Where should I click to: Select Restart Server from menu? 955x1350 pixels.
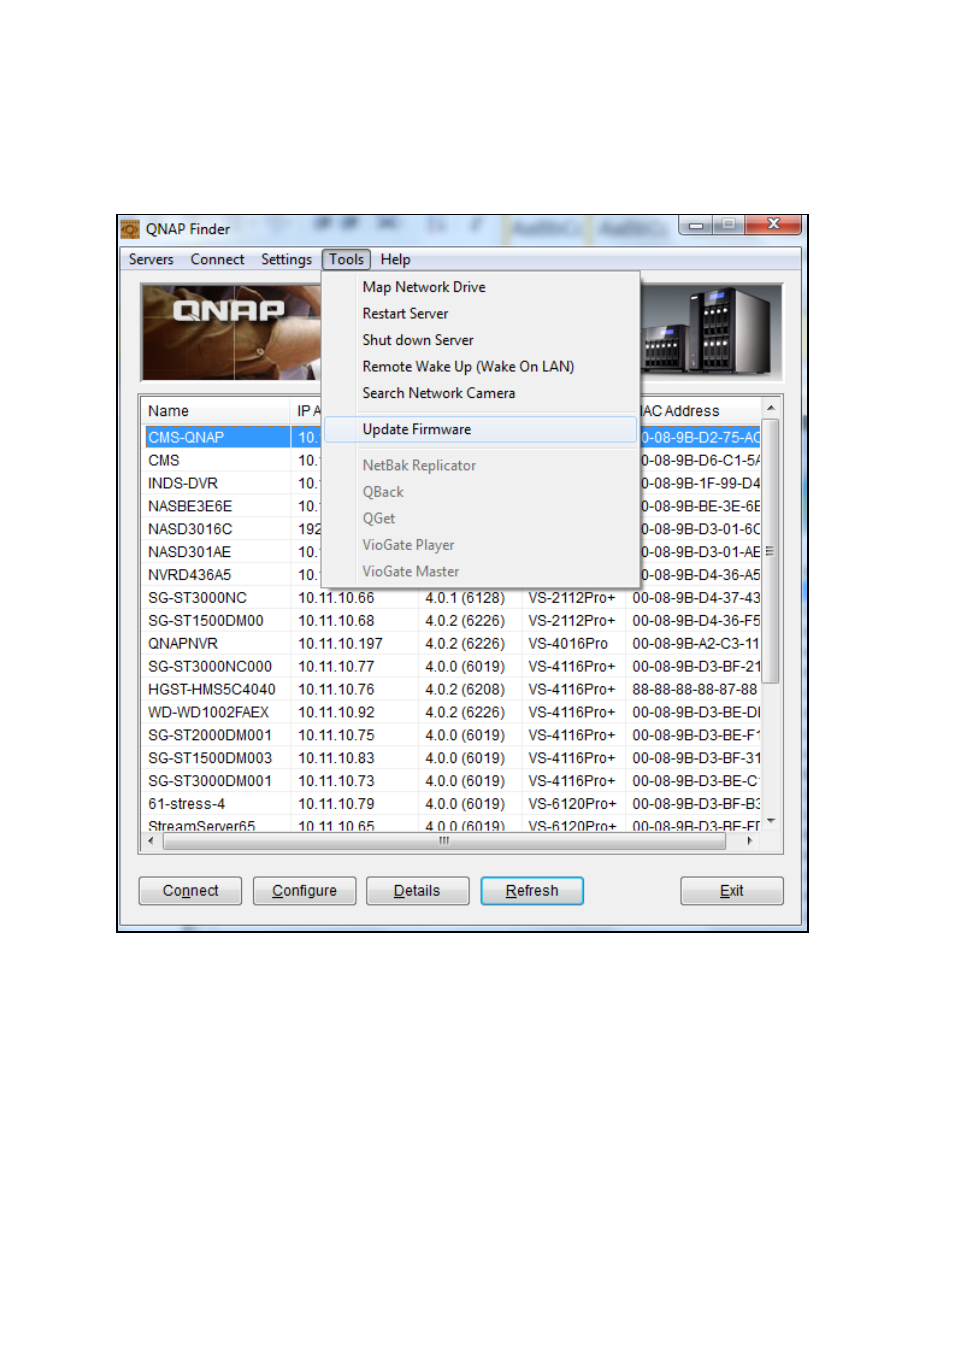click(480, 314)
